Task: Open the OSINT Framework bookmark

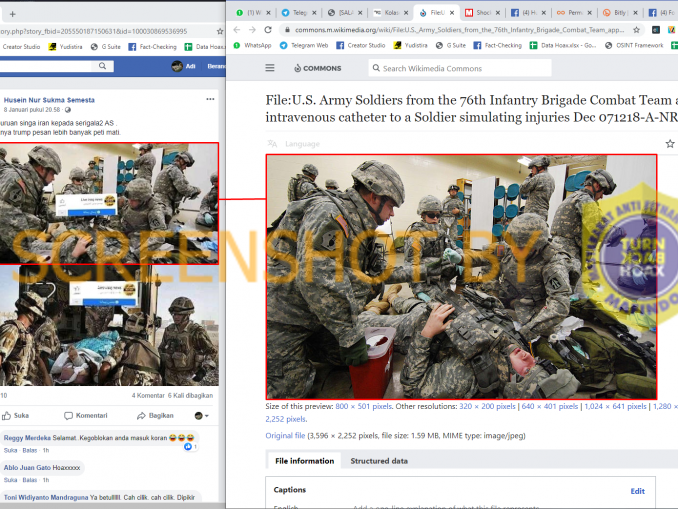Action: tap(634, 45)
